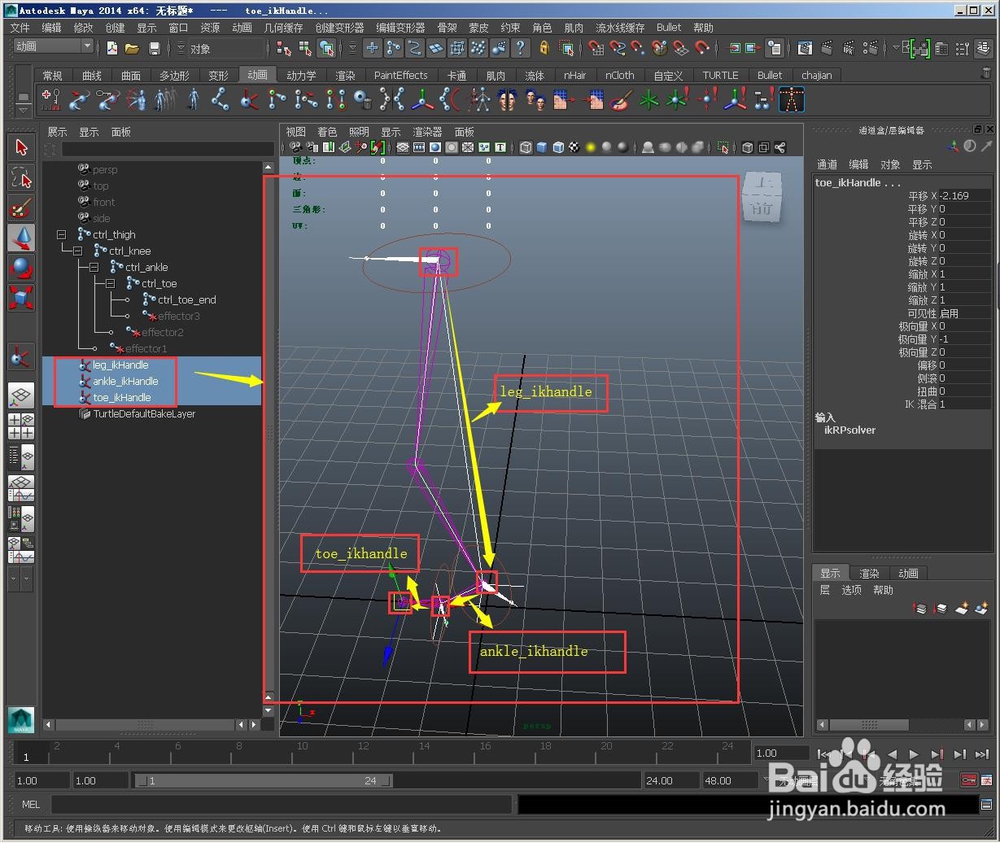
Task: Toggle viewport wireframe shading
Action: (525, 148)
